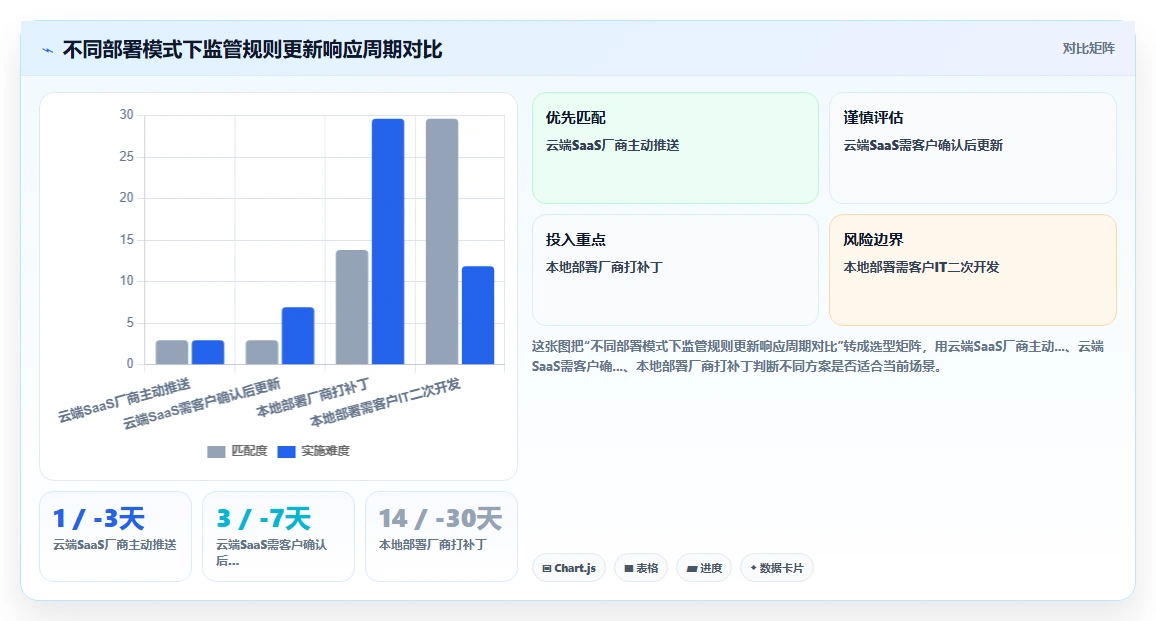Click the blue 实施难度 legend swatch
The image size is (1156, 621).
(286, 452)
